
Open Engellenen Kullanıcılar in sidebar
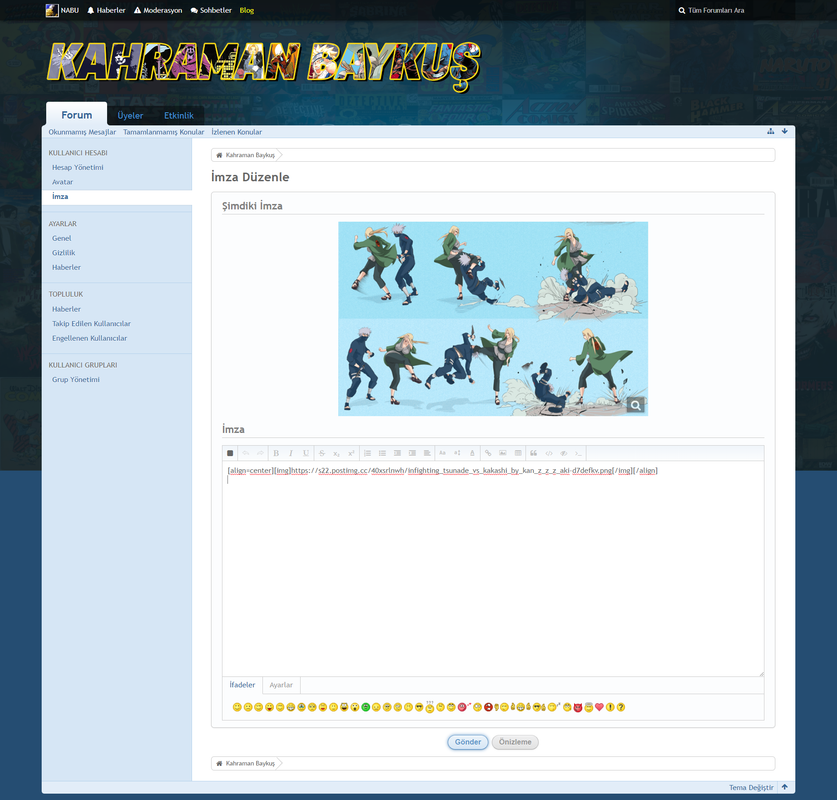pyautogui.click(x=90, y=338)
